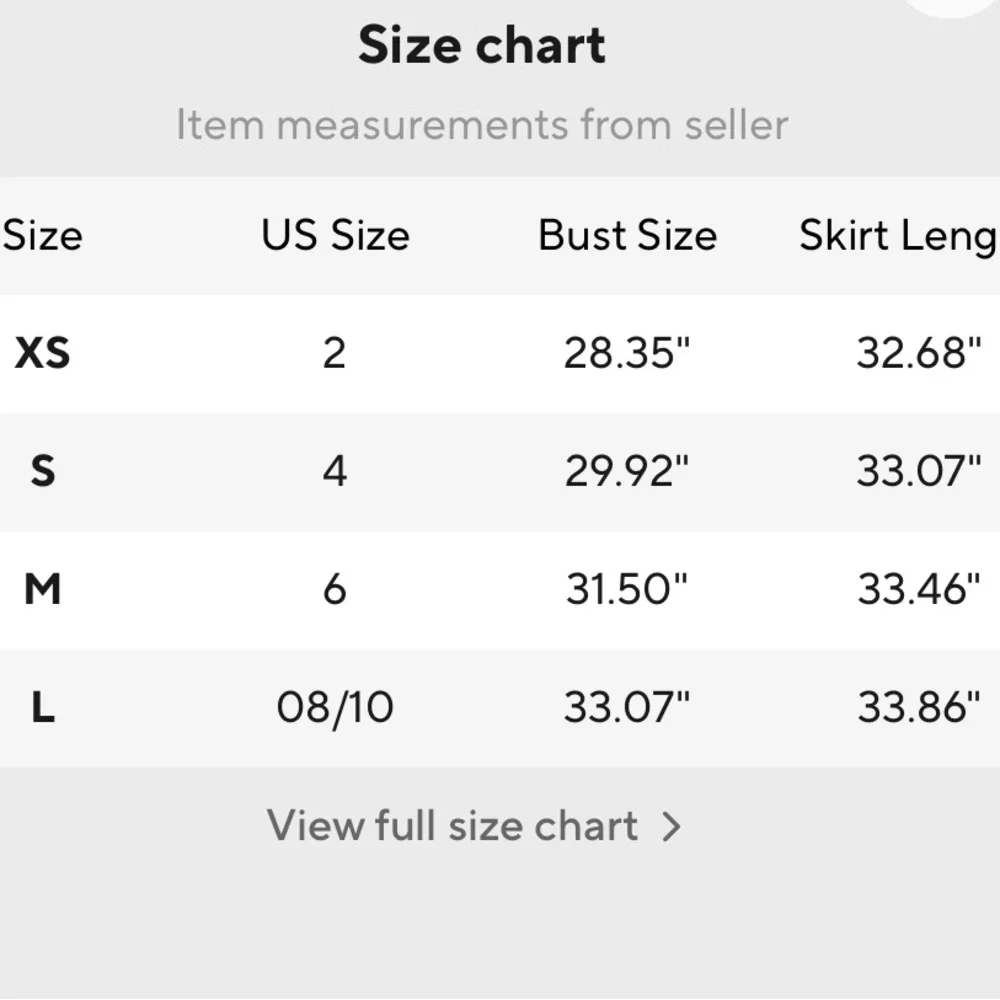Tap the 31.50" bust measurement

pyautogui.click(x=627, y=589)
